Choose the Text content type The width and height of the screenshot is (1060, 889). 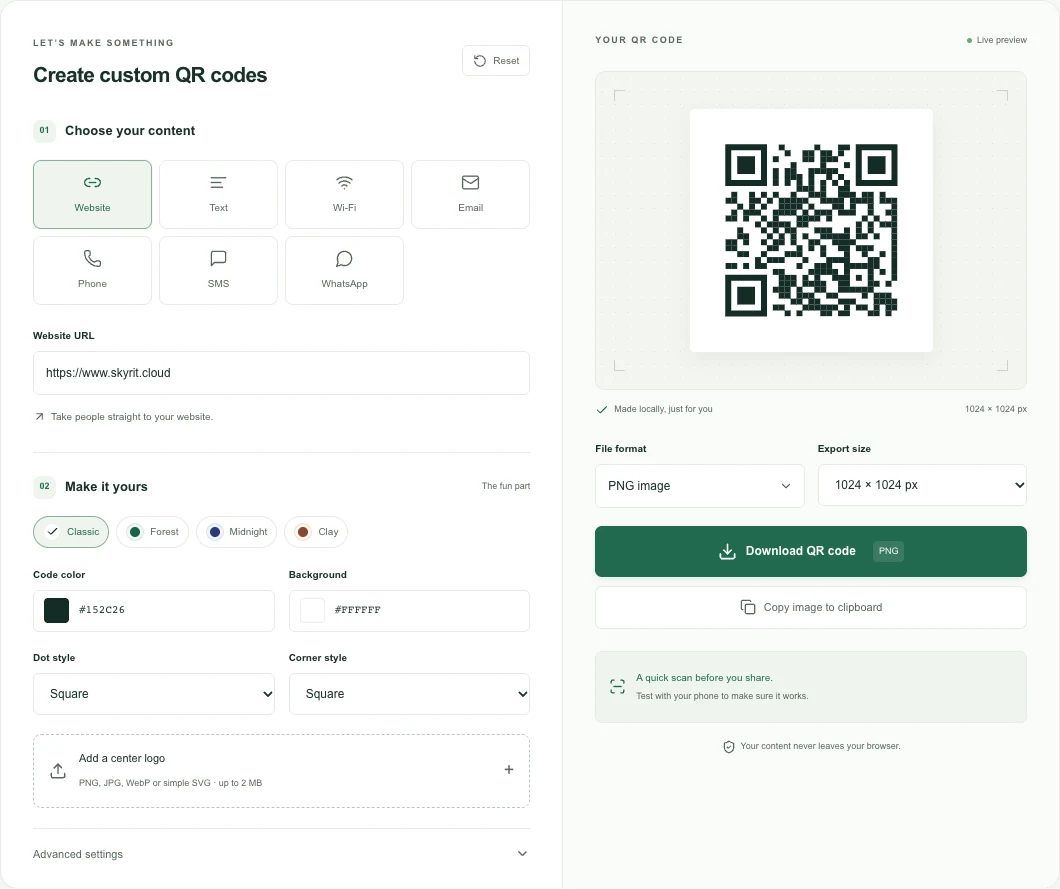218,195
